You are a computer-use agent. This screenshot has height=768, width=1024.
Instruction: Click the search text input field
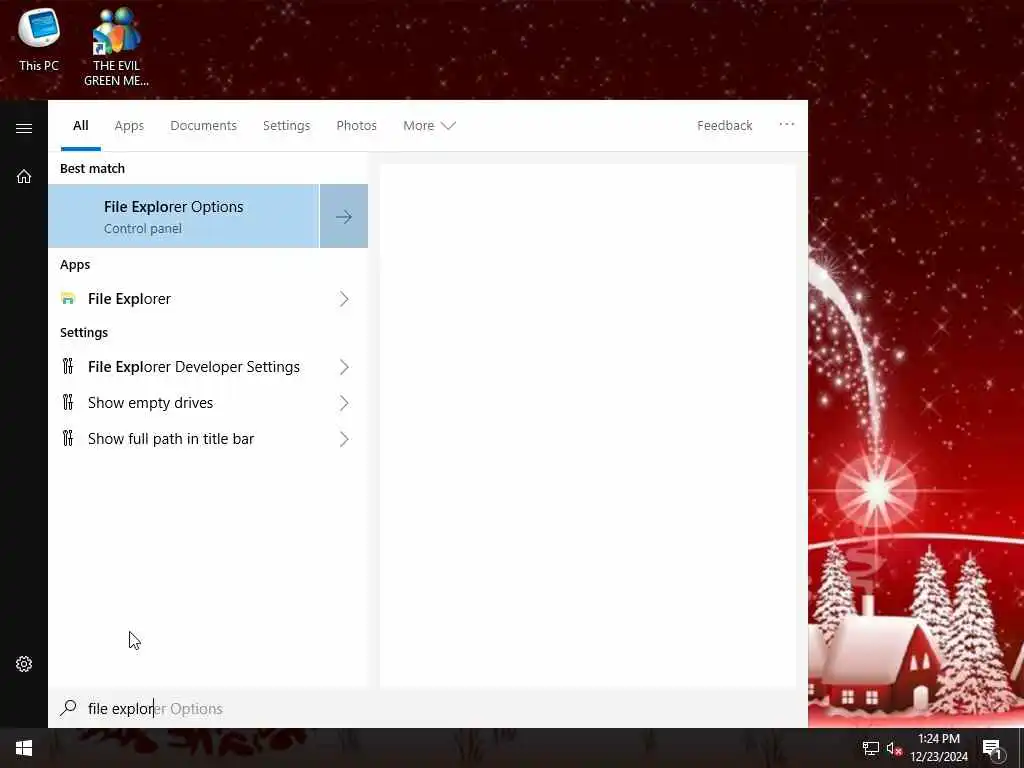pyautogui.click(x=428, y=708)
